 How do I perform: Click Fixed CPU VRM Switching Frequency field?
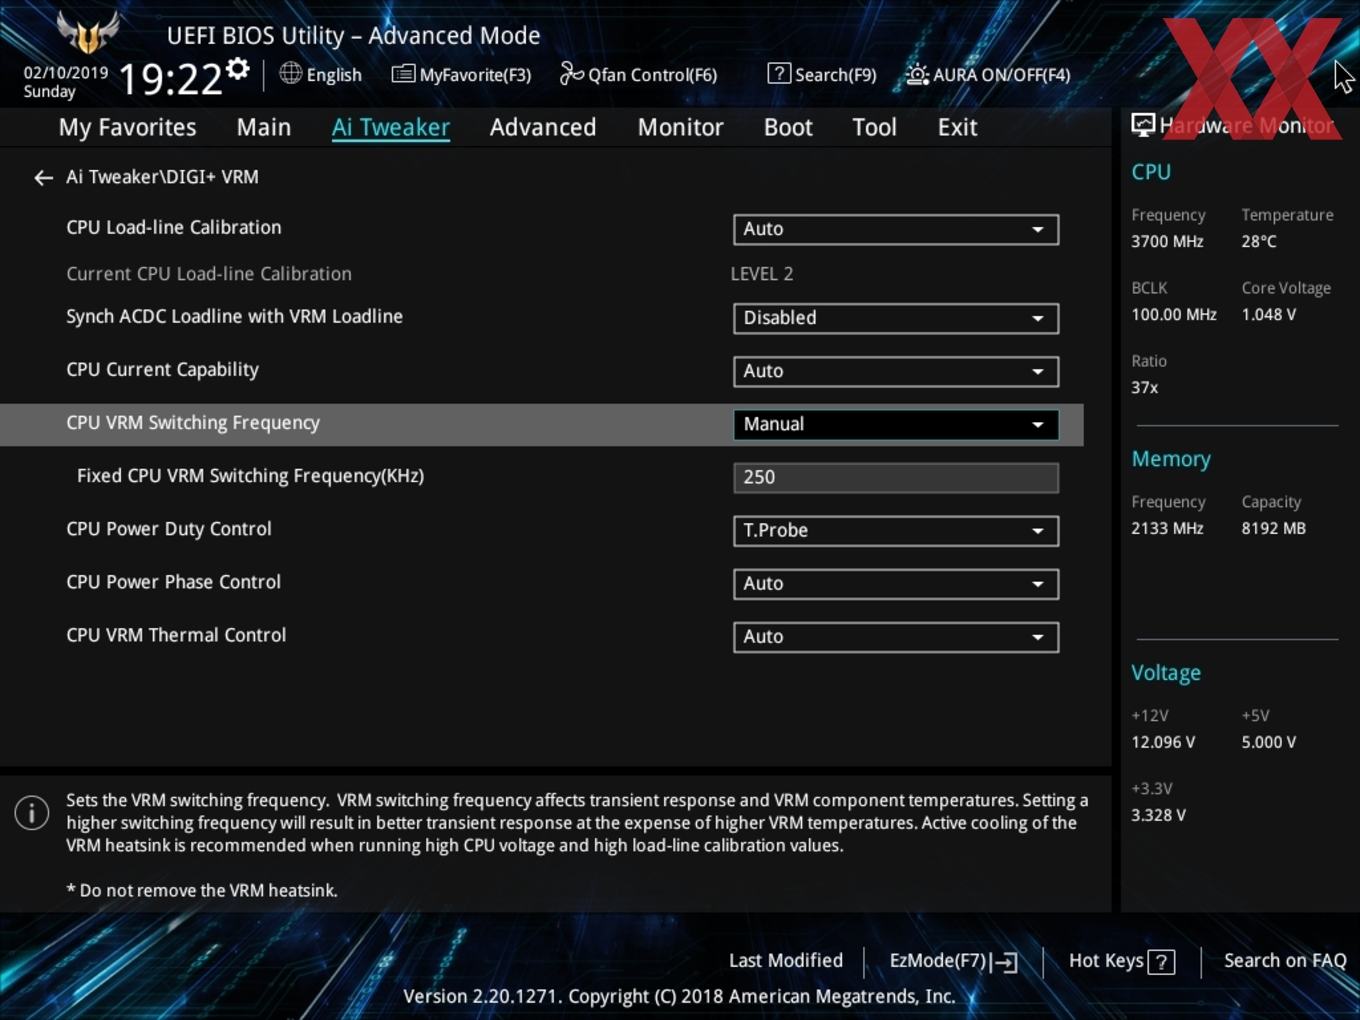pos(896,477)
